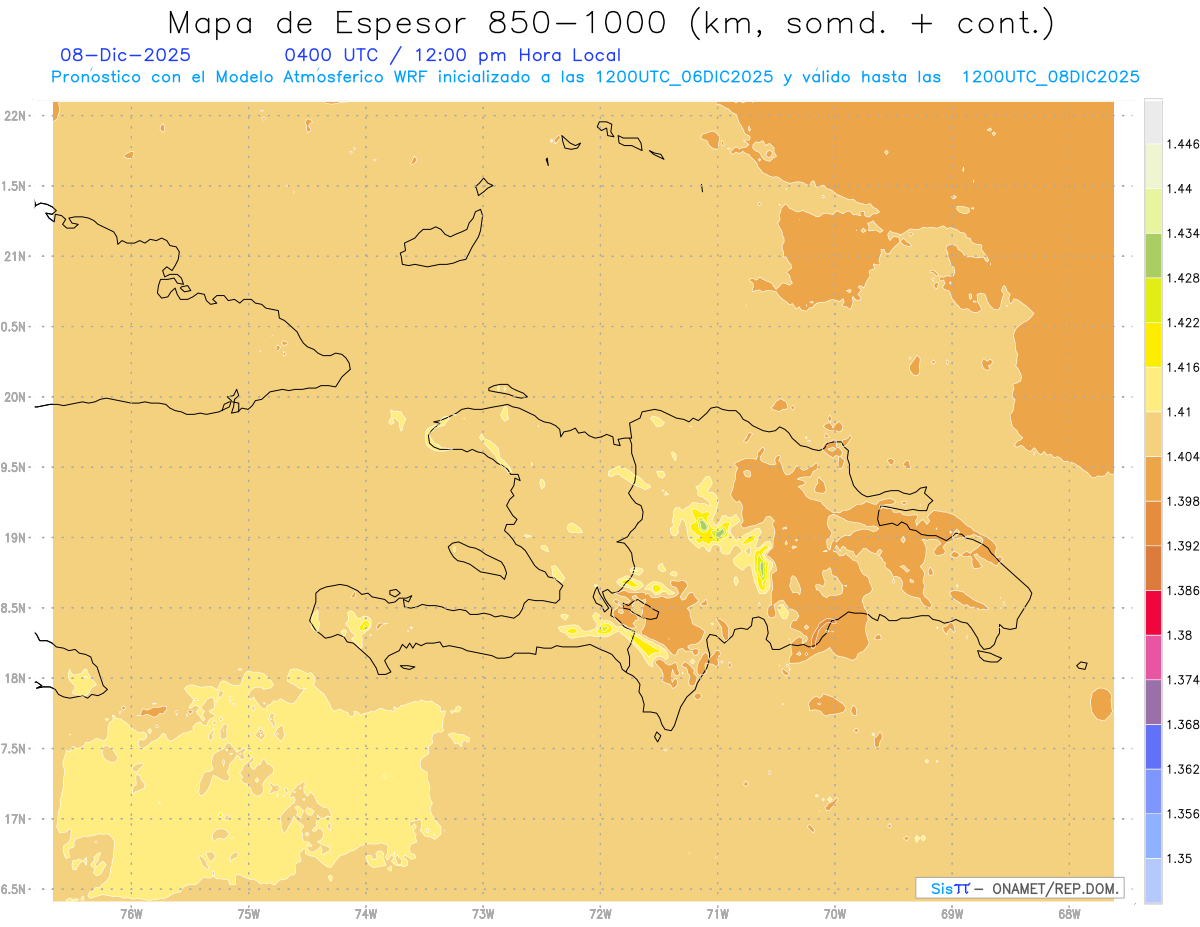This screenshot has width=1200, height=927.
Task: Click the longitude label '72W'
Action: [x=600, y=913]
